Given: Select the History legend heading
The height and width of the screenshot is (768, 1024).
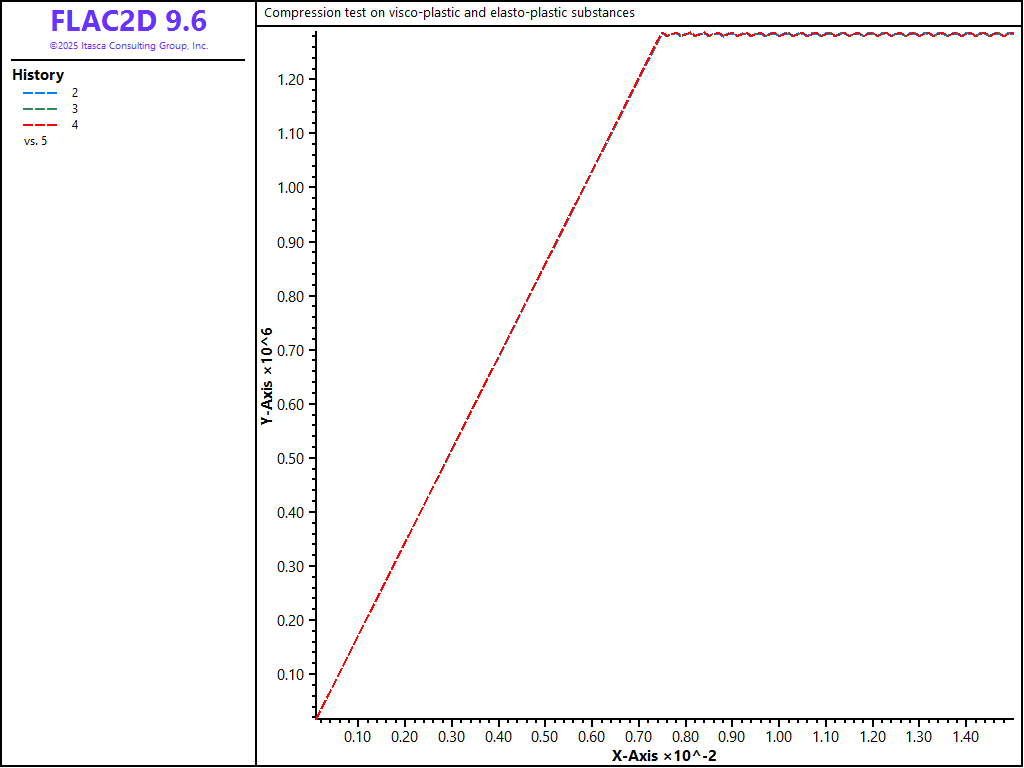Looking at the screenshot, I should pyautogui.click(x=38, y=75).
